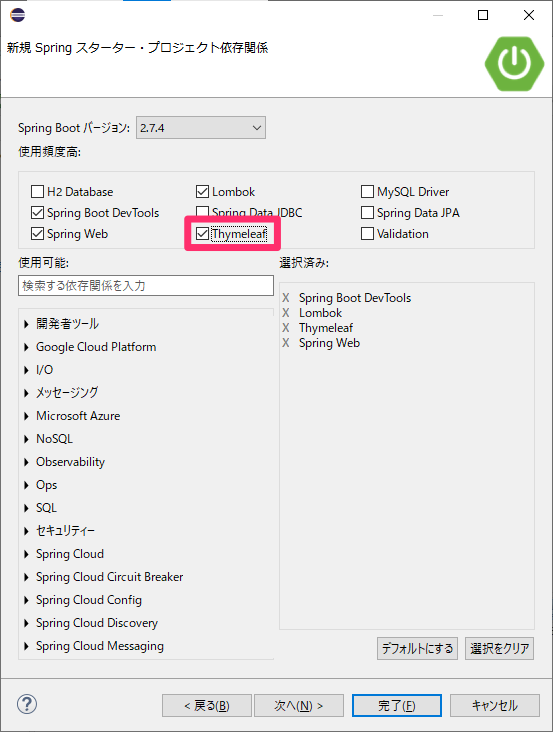This screenshot has width=553, height=732.
Task: Open the Spring Boot version dropdown
Action: (x=201, y=127)
